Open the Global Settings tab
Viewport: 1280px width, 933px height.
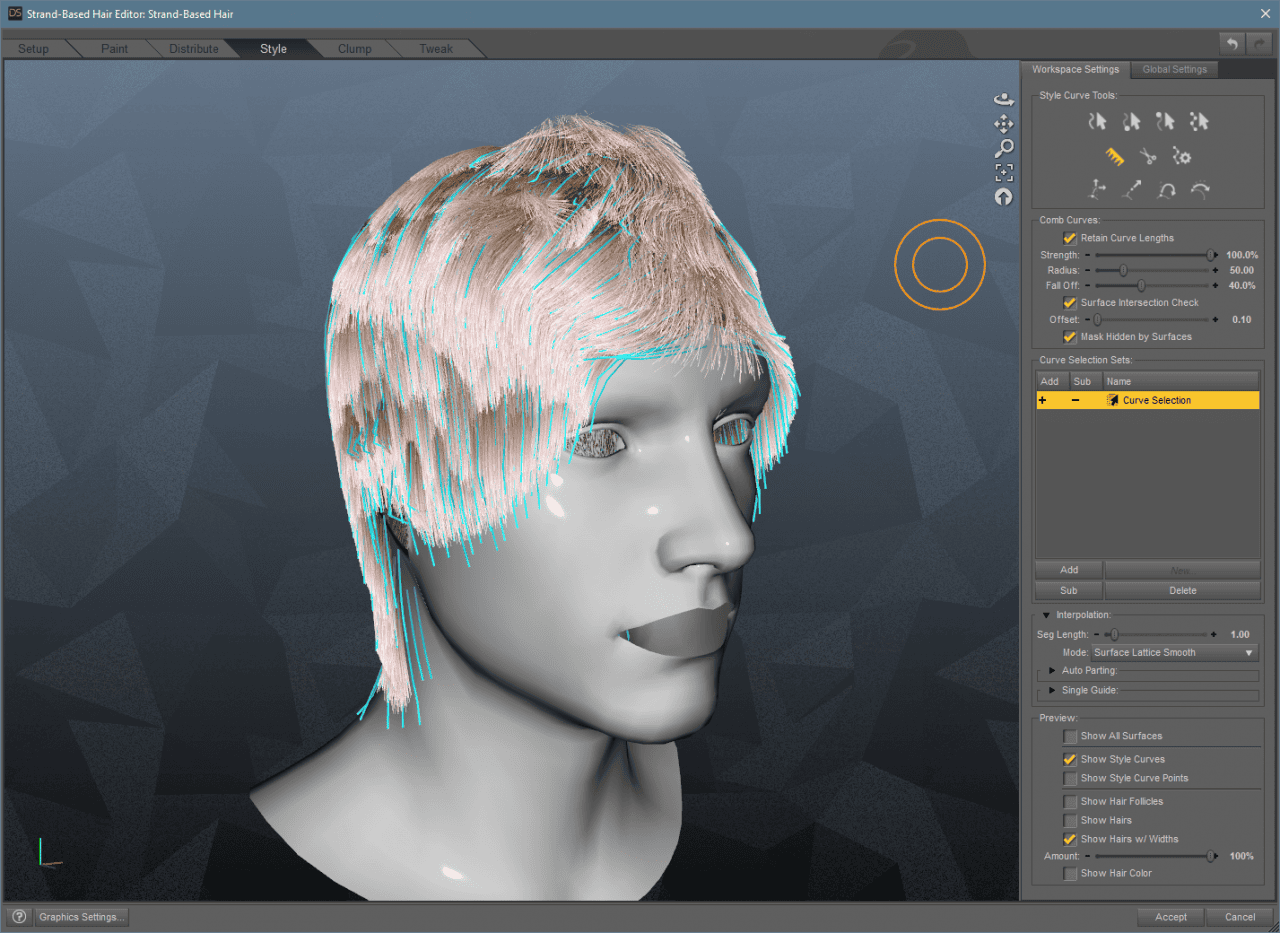click(x=1174, y=69)
